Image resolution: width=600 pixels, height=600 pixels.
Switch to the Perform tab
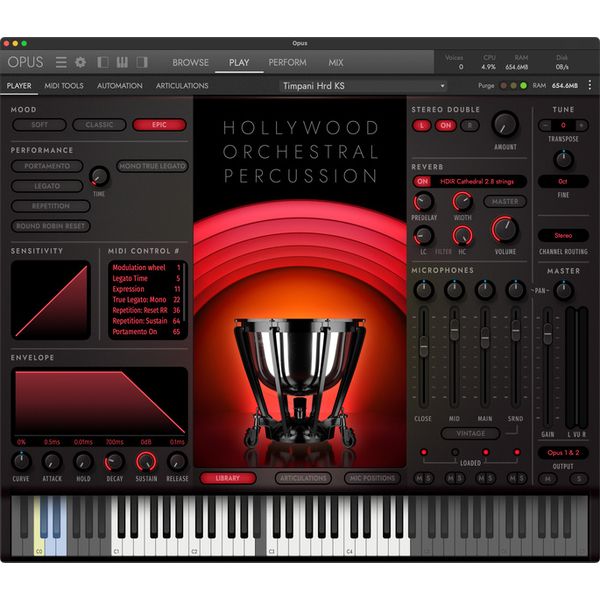point(287,62)
